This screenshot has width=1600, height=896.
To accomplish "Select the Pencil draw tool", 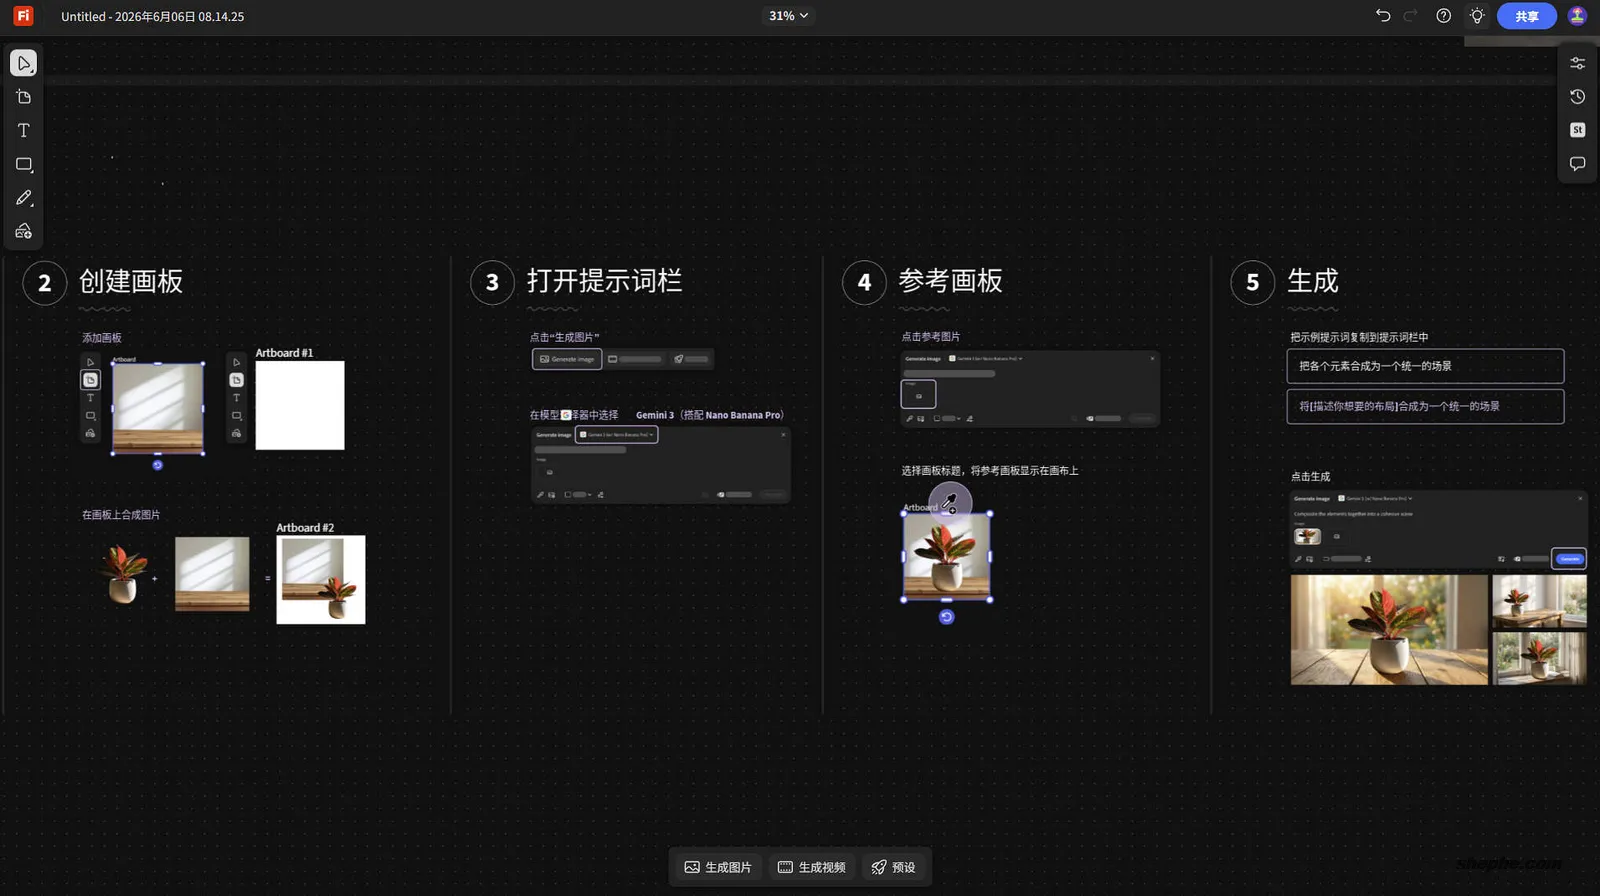I will click(24, 198).
